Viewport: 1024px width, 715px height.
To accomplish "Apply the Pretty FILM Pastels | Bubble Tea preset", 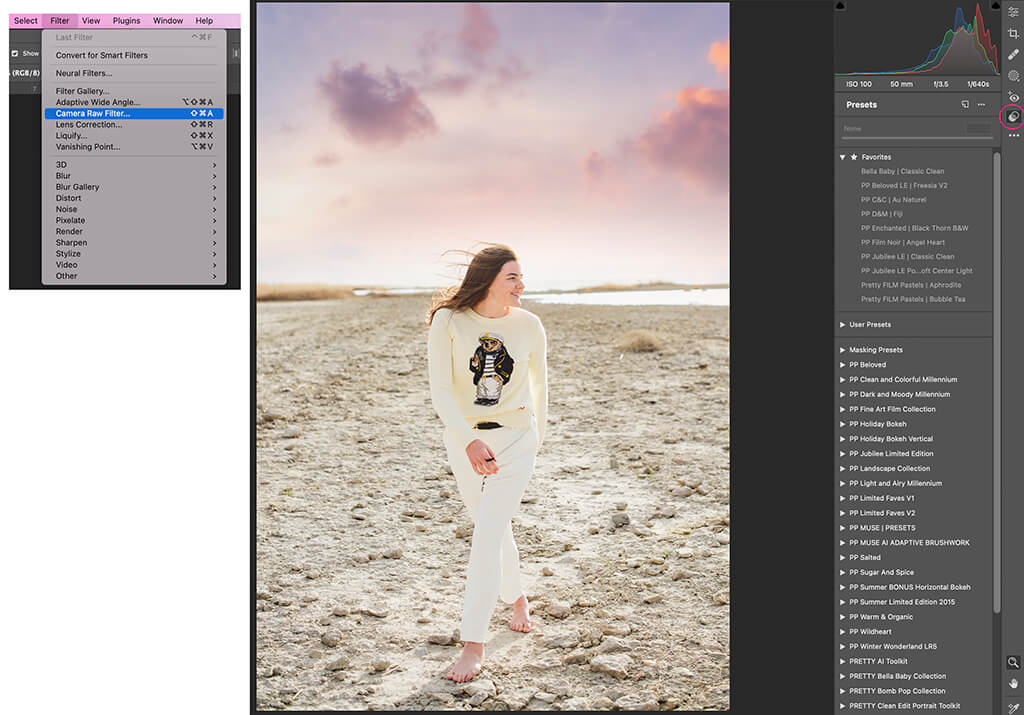I will point(915,299).
